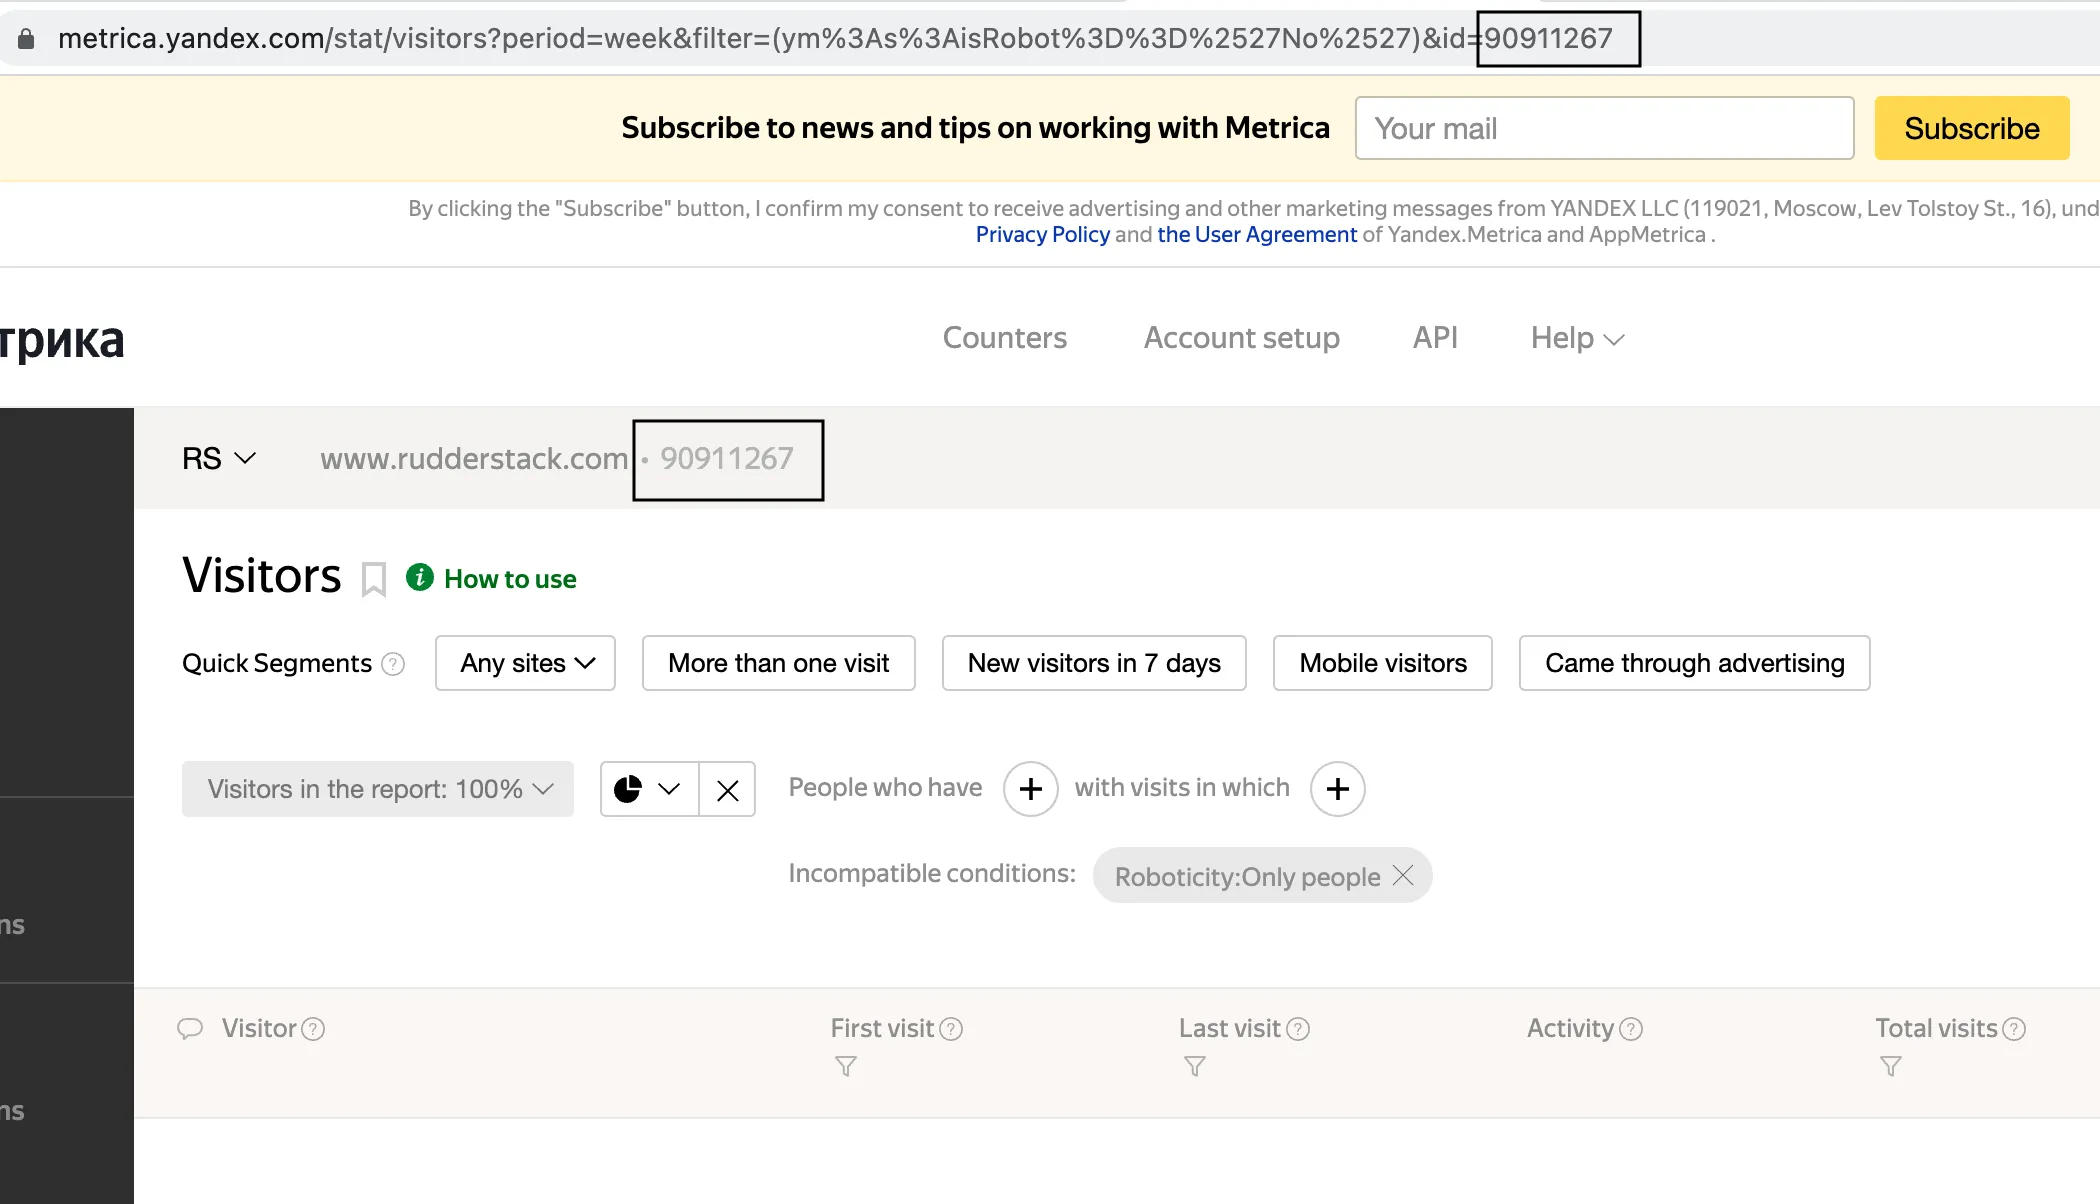The image size is (2100, 1204).
Task: Open the First visit help icon
Action: point(951,1029)
